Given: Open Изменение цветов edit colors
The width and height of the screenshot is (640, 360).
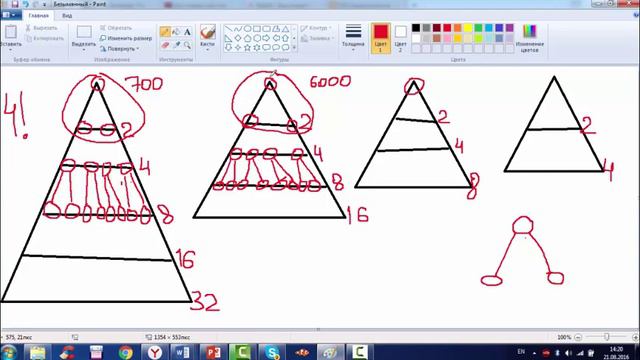Looking at the screenshot, I should 530,38.
